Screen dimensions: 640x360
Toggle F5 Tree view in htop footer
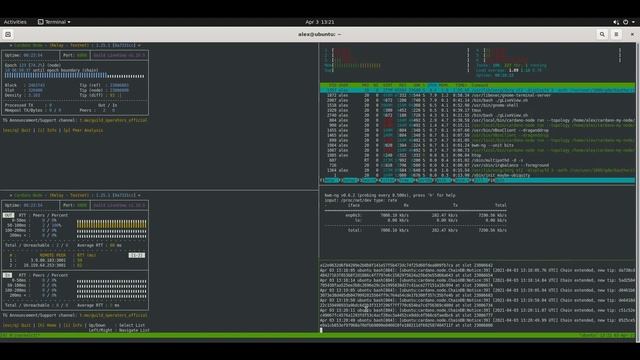click(406, 180)
